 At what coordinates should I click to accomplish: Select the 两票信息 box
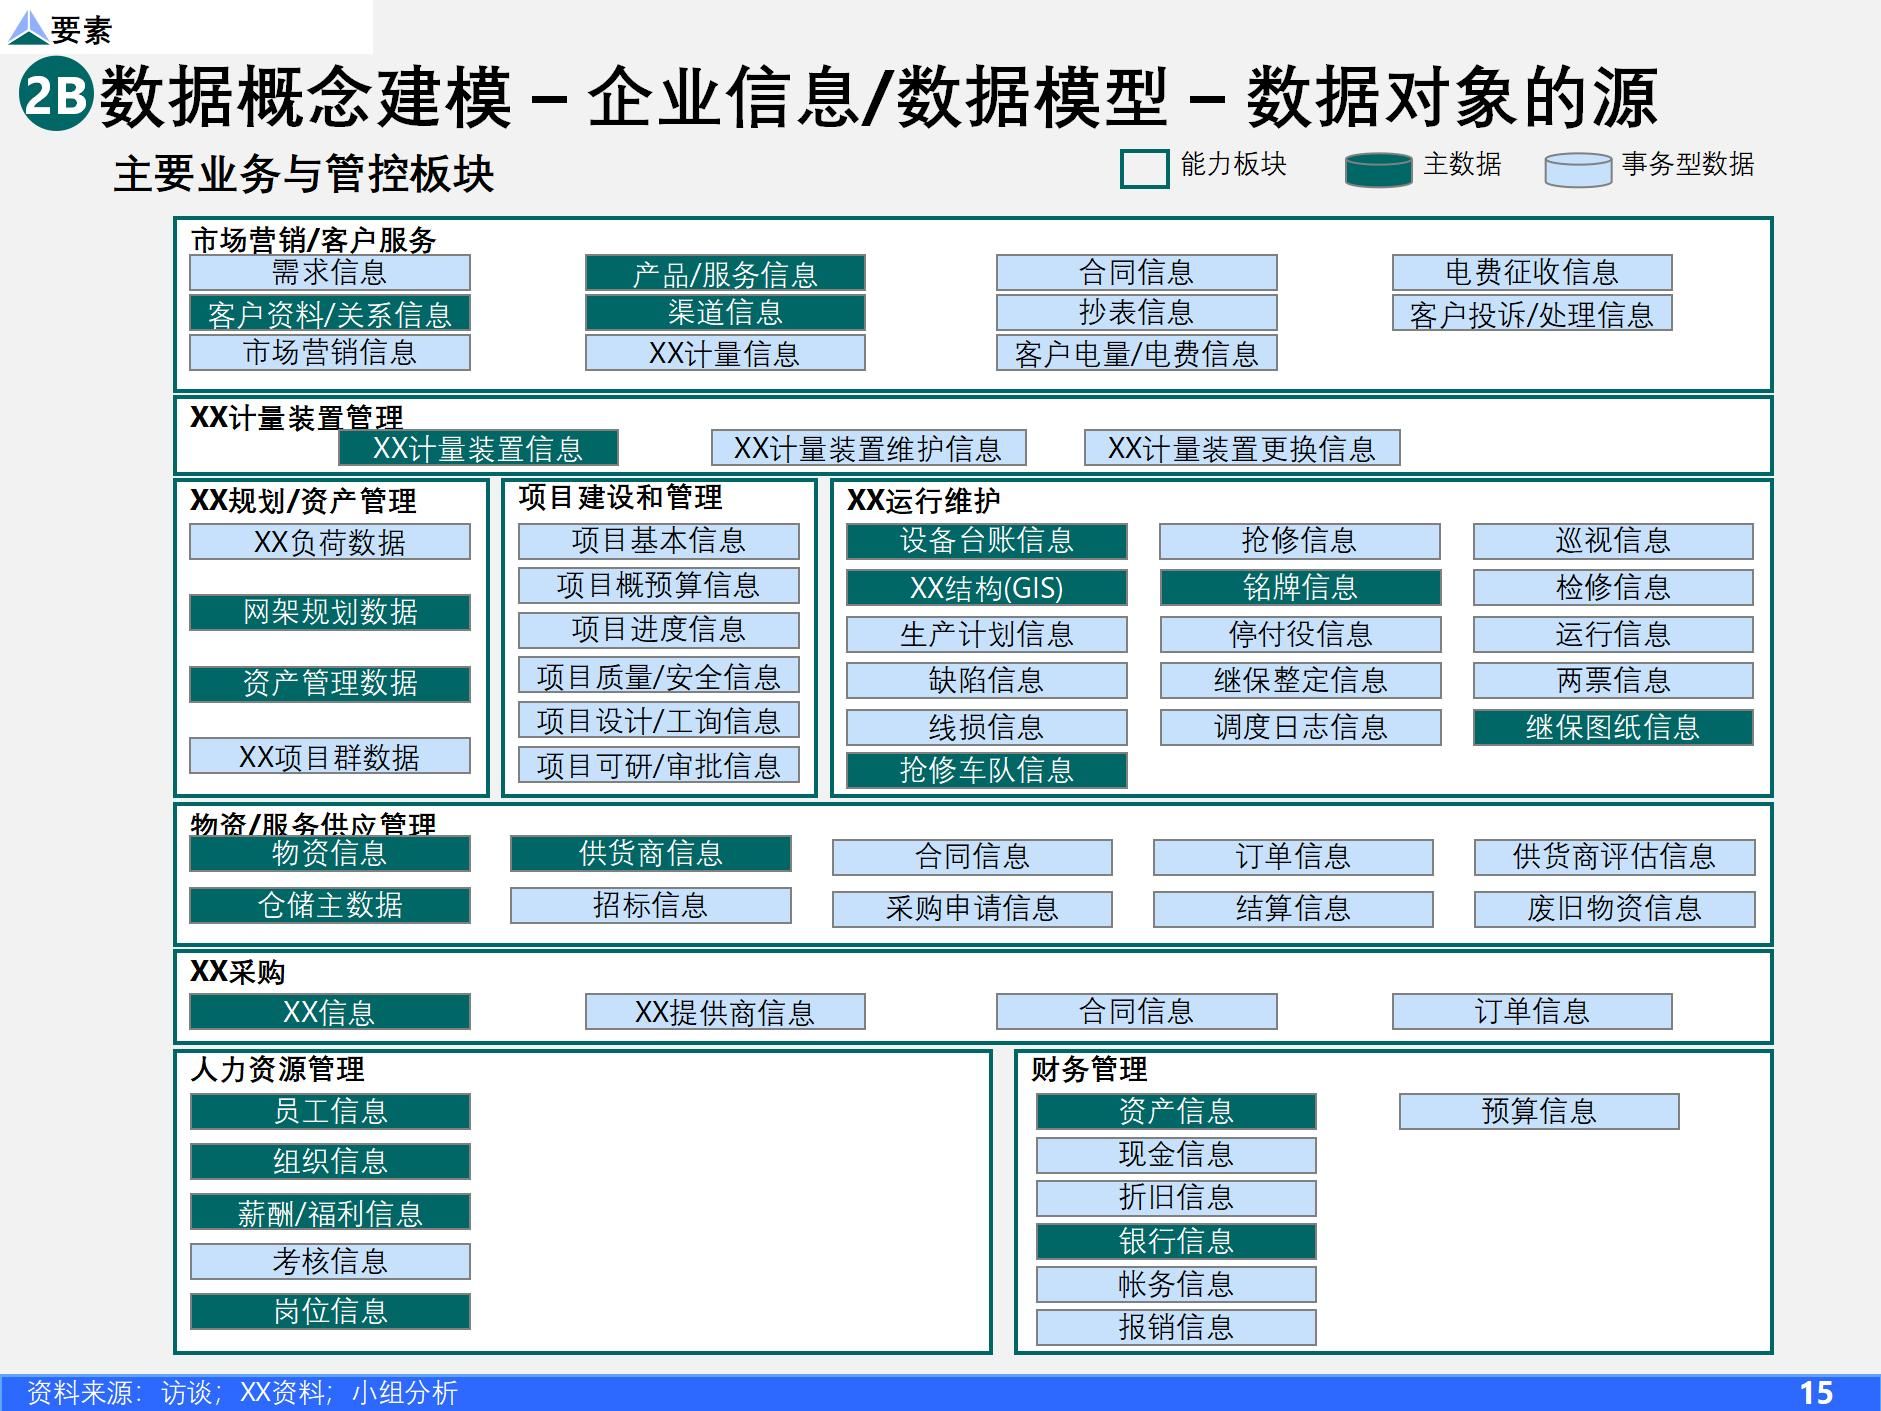coord(1613,680)
